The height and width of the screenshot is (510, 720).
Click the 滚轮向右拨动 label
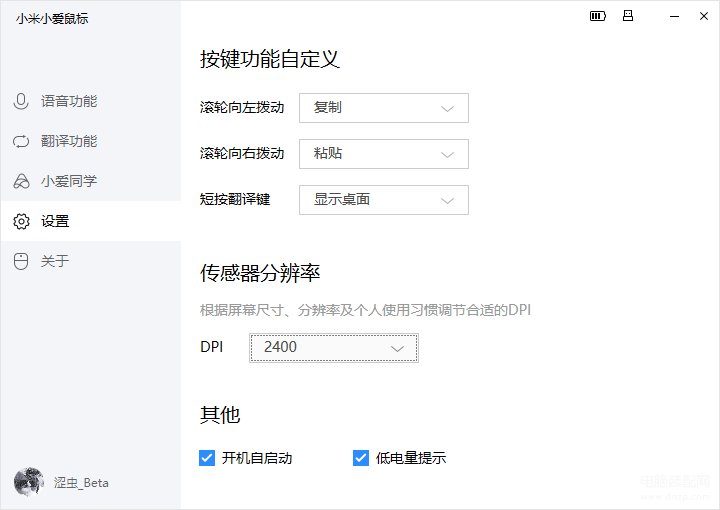click(x=242, y=153)
